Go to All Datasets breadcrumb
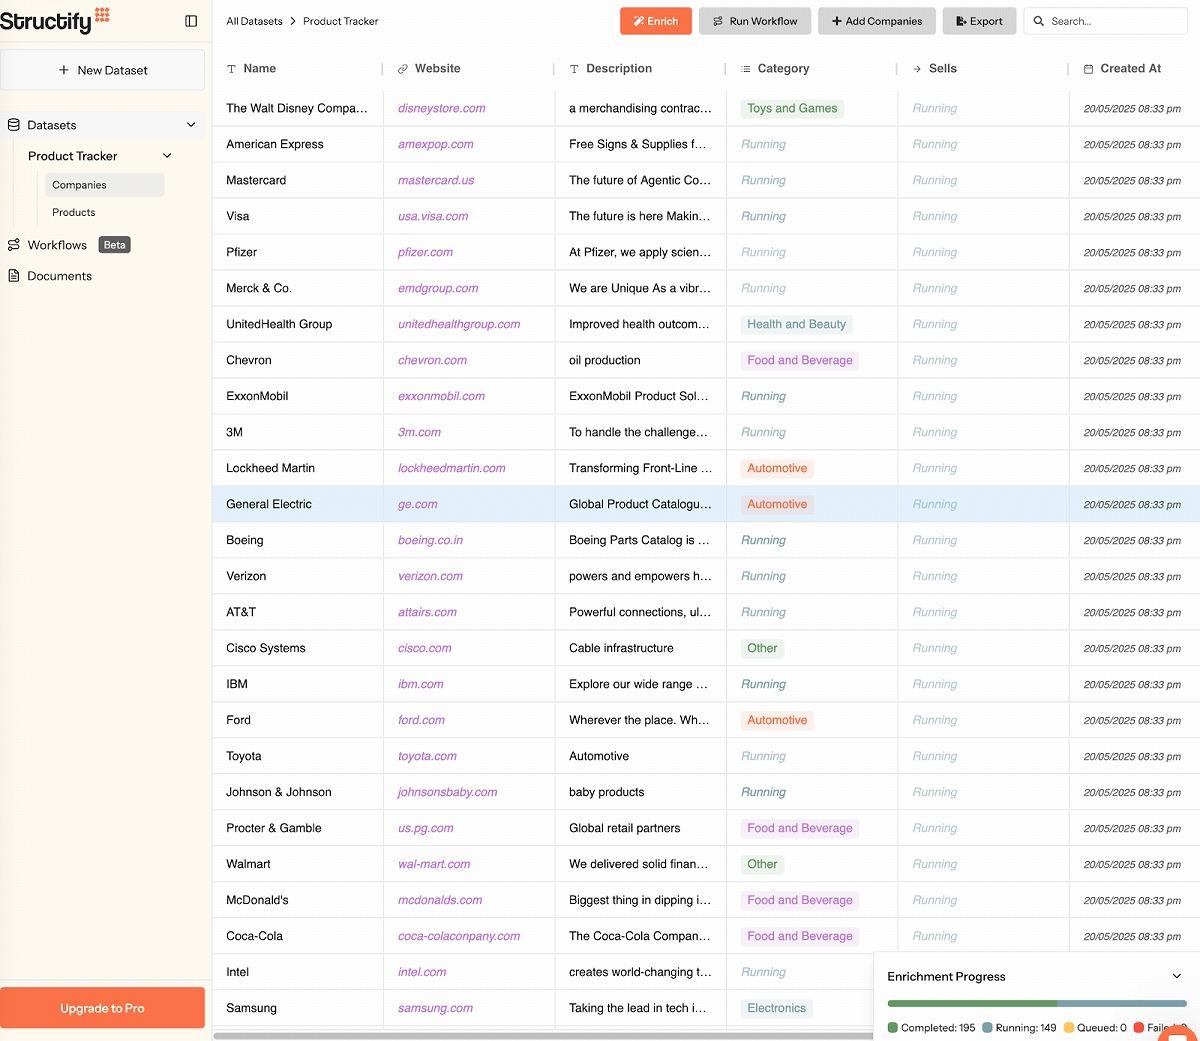Image resolution: width=1200 pixels, height=1041 pixels. pos(254,21)
